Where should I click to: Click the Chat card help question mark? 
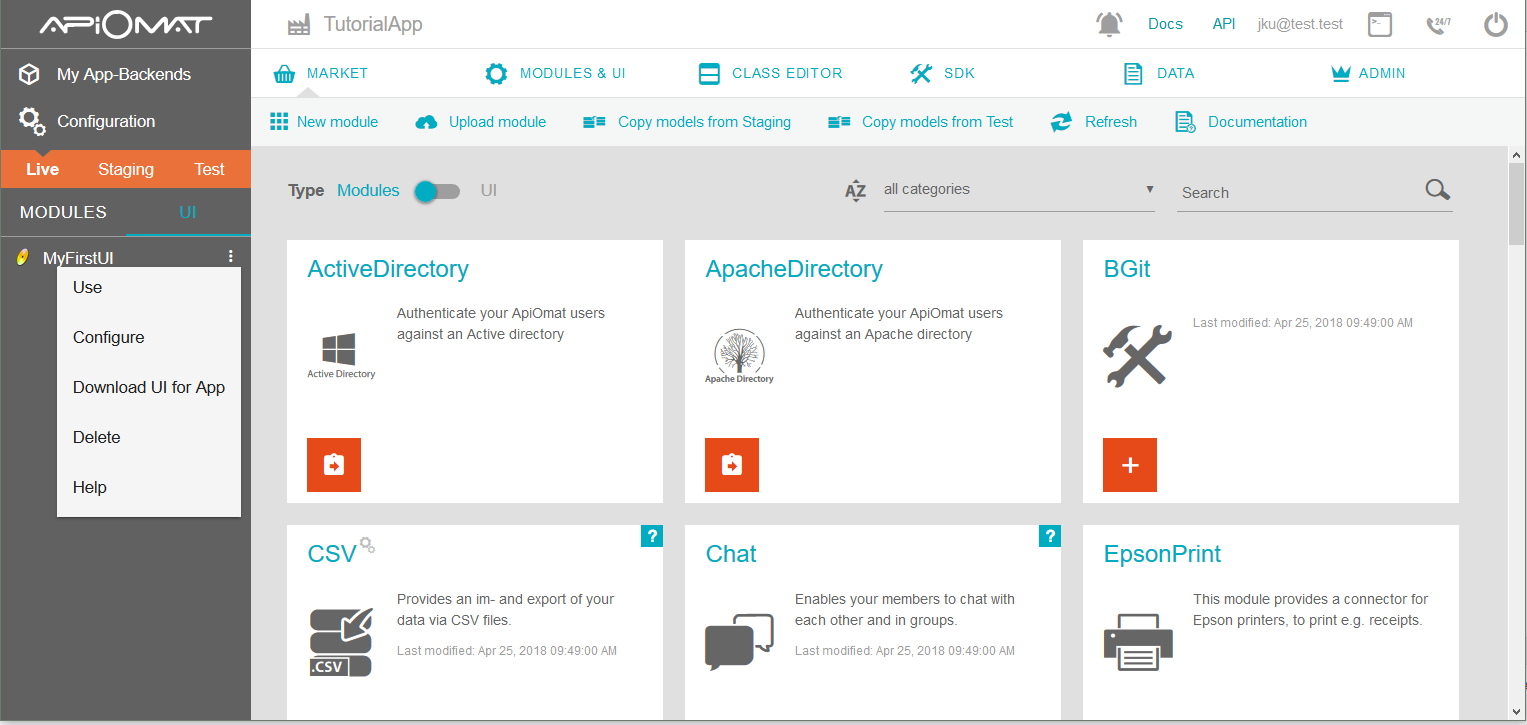coord(1050,537)
